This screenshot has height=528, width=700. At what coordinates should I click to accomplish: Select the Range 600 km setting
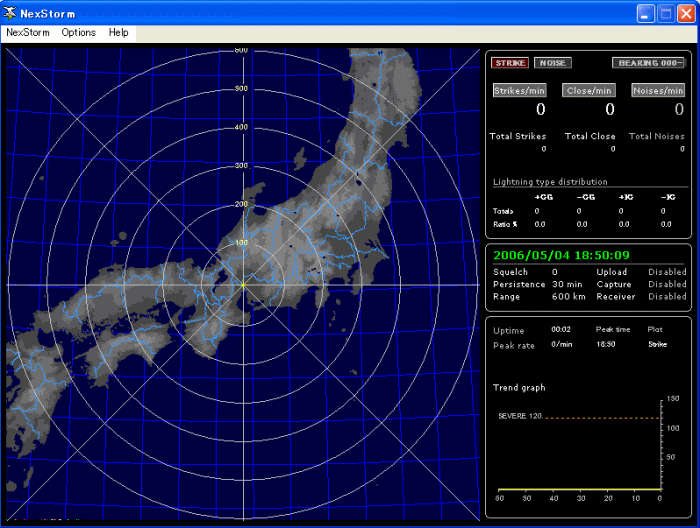point(568,296)
